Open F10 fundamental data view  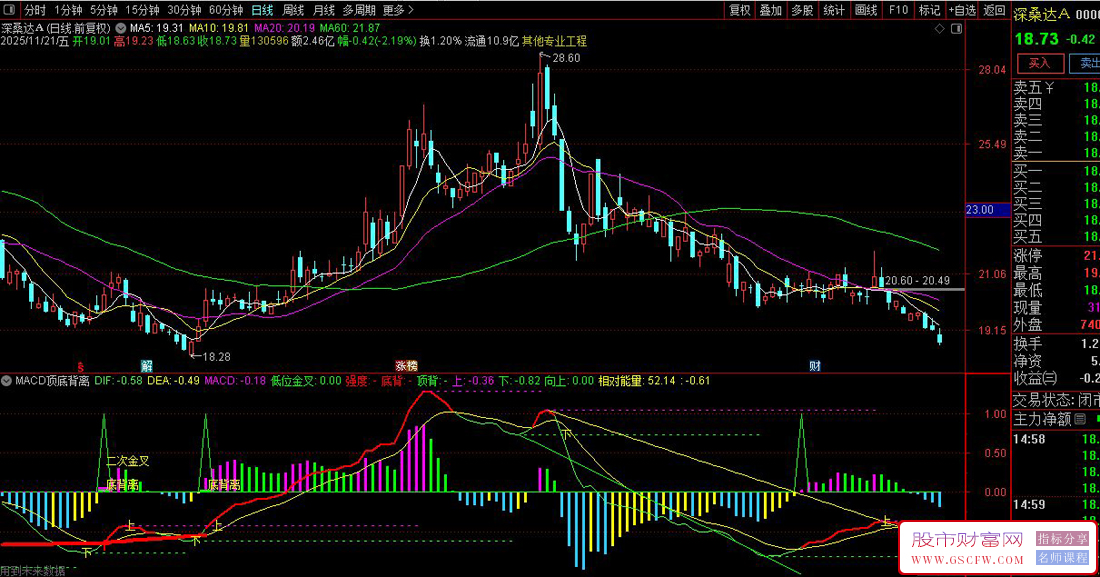[896, 10]
